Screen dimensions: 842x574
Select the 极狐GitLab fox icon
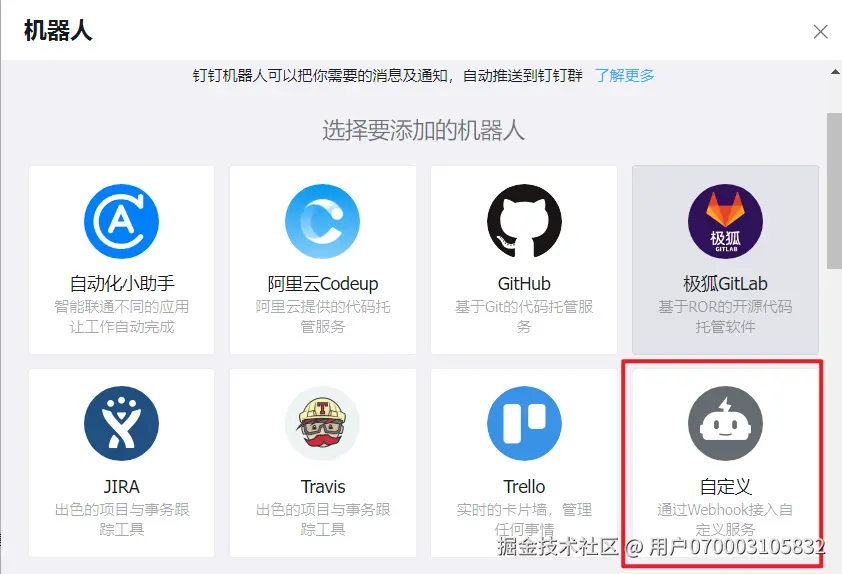tap(725, 221)
